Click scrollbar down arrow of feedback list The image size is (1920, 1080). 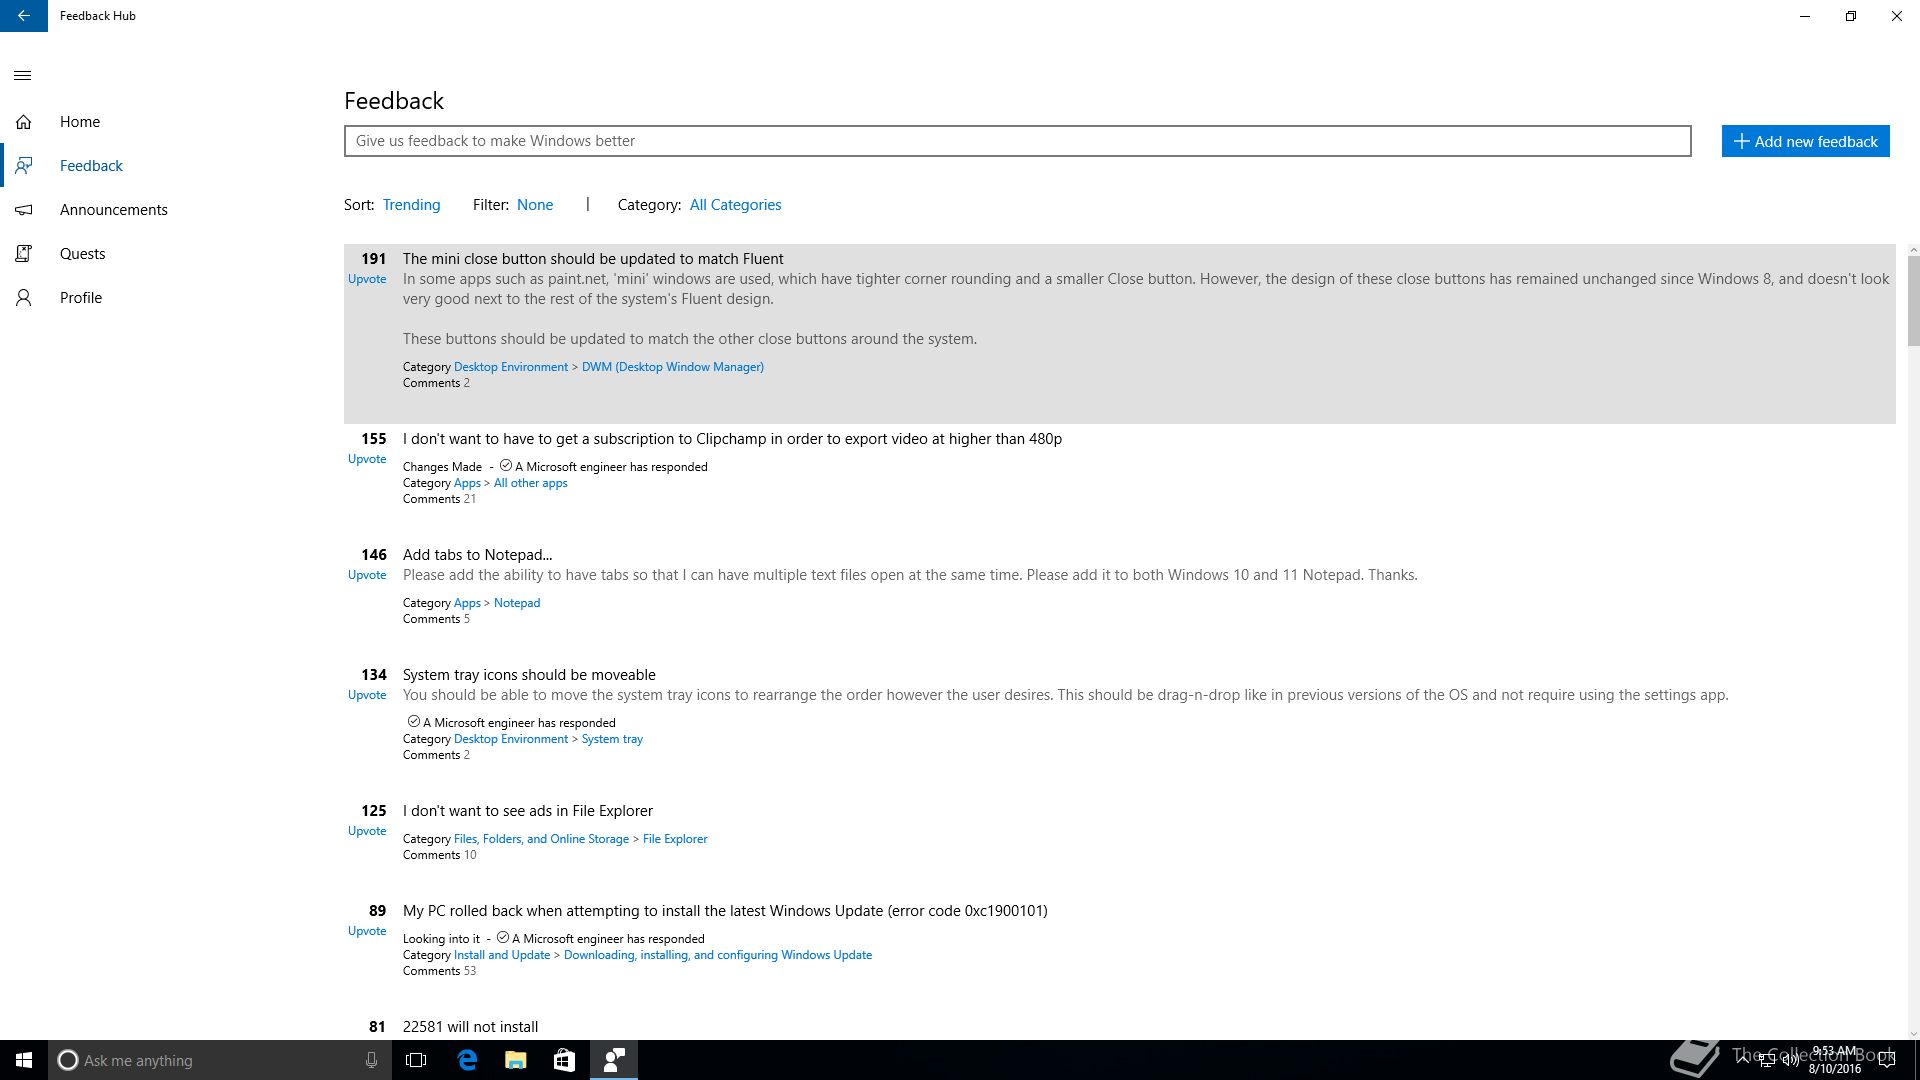coord(1913,1034)
